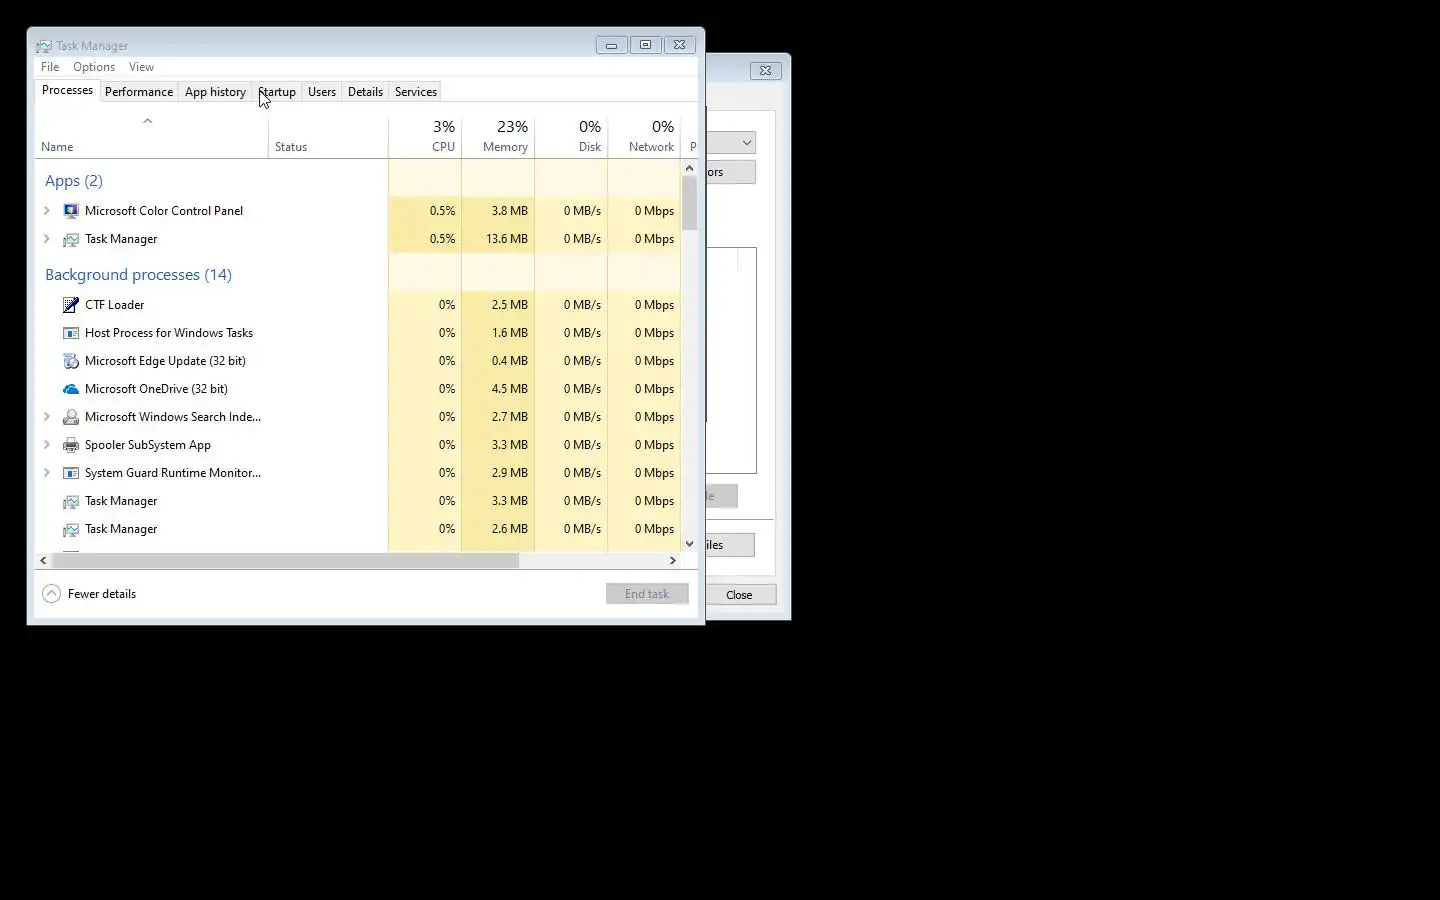Click the Microsoft OneDrive cloud icon

(x=71, y=389)
